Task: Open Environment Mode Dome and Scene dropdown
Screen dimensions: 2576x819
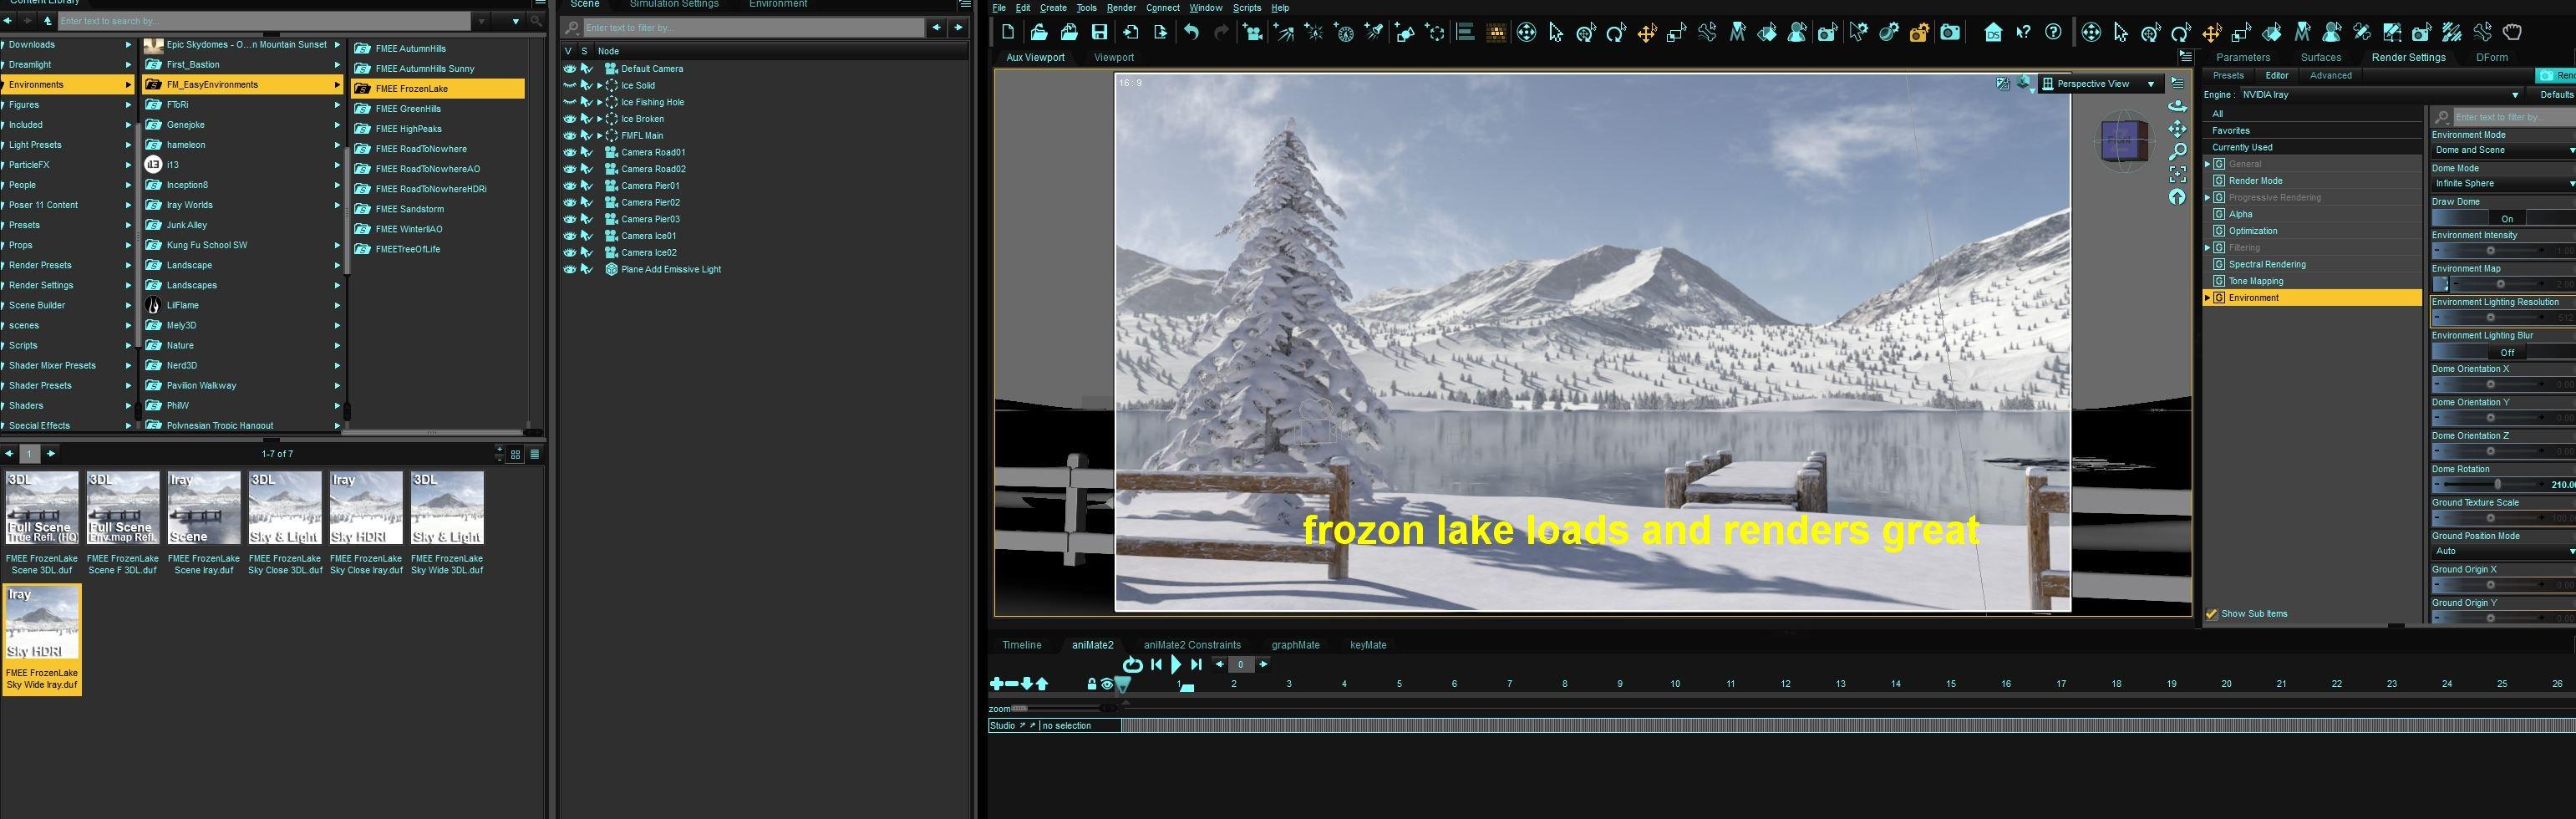Action: coord(2503,150)
